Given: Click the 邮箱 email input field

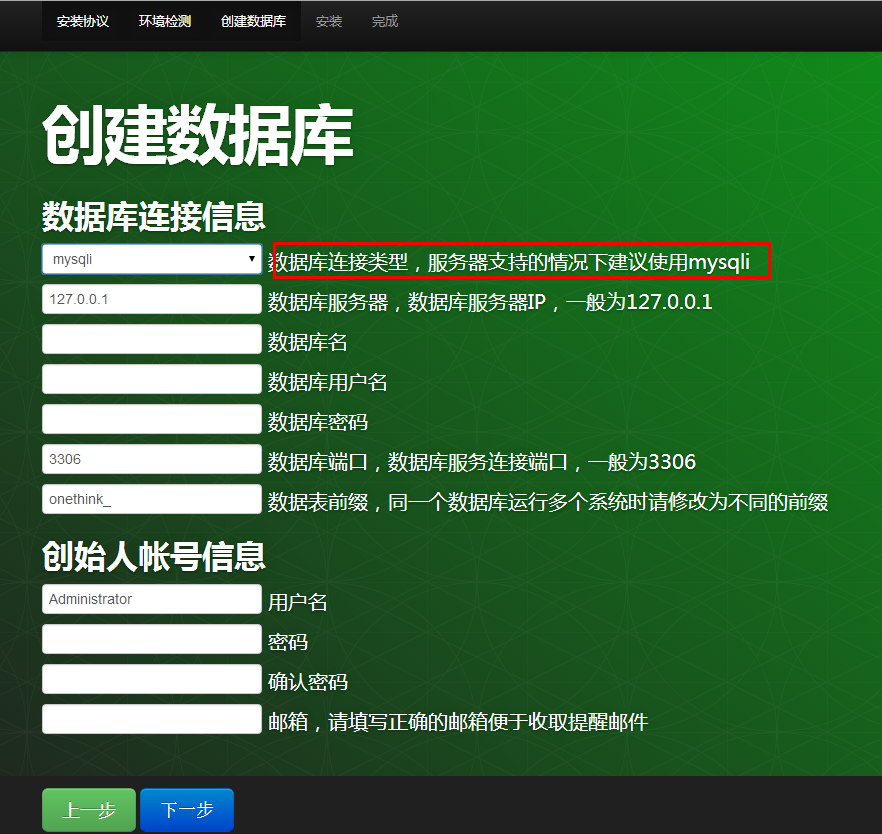Looking at the screenshot, I should 151,719.
